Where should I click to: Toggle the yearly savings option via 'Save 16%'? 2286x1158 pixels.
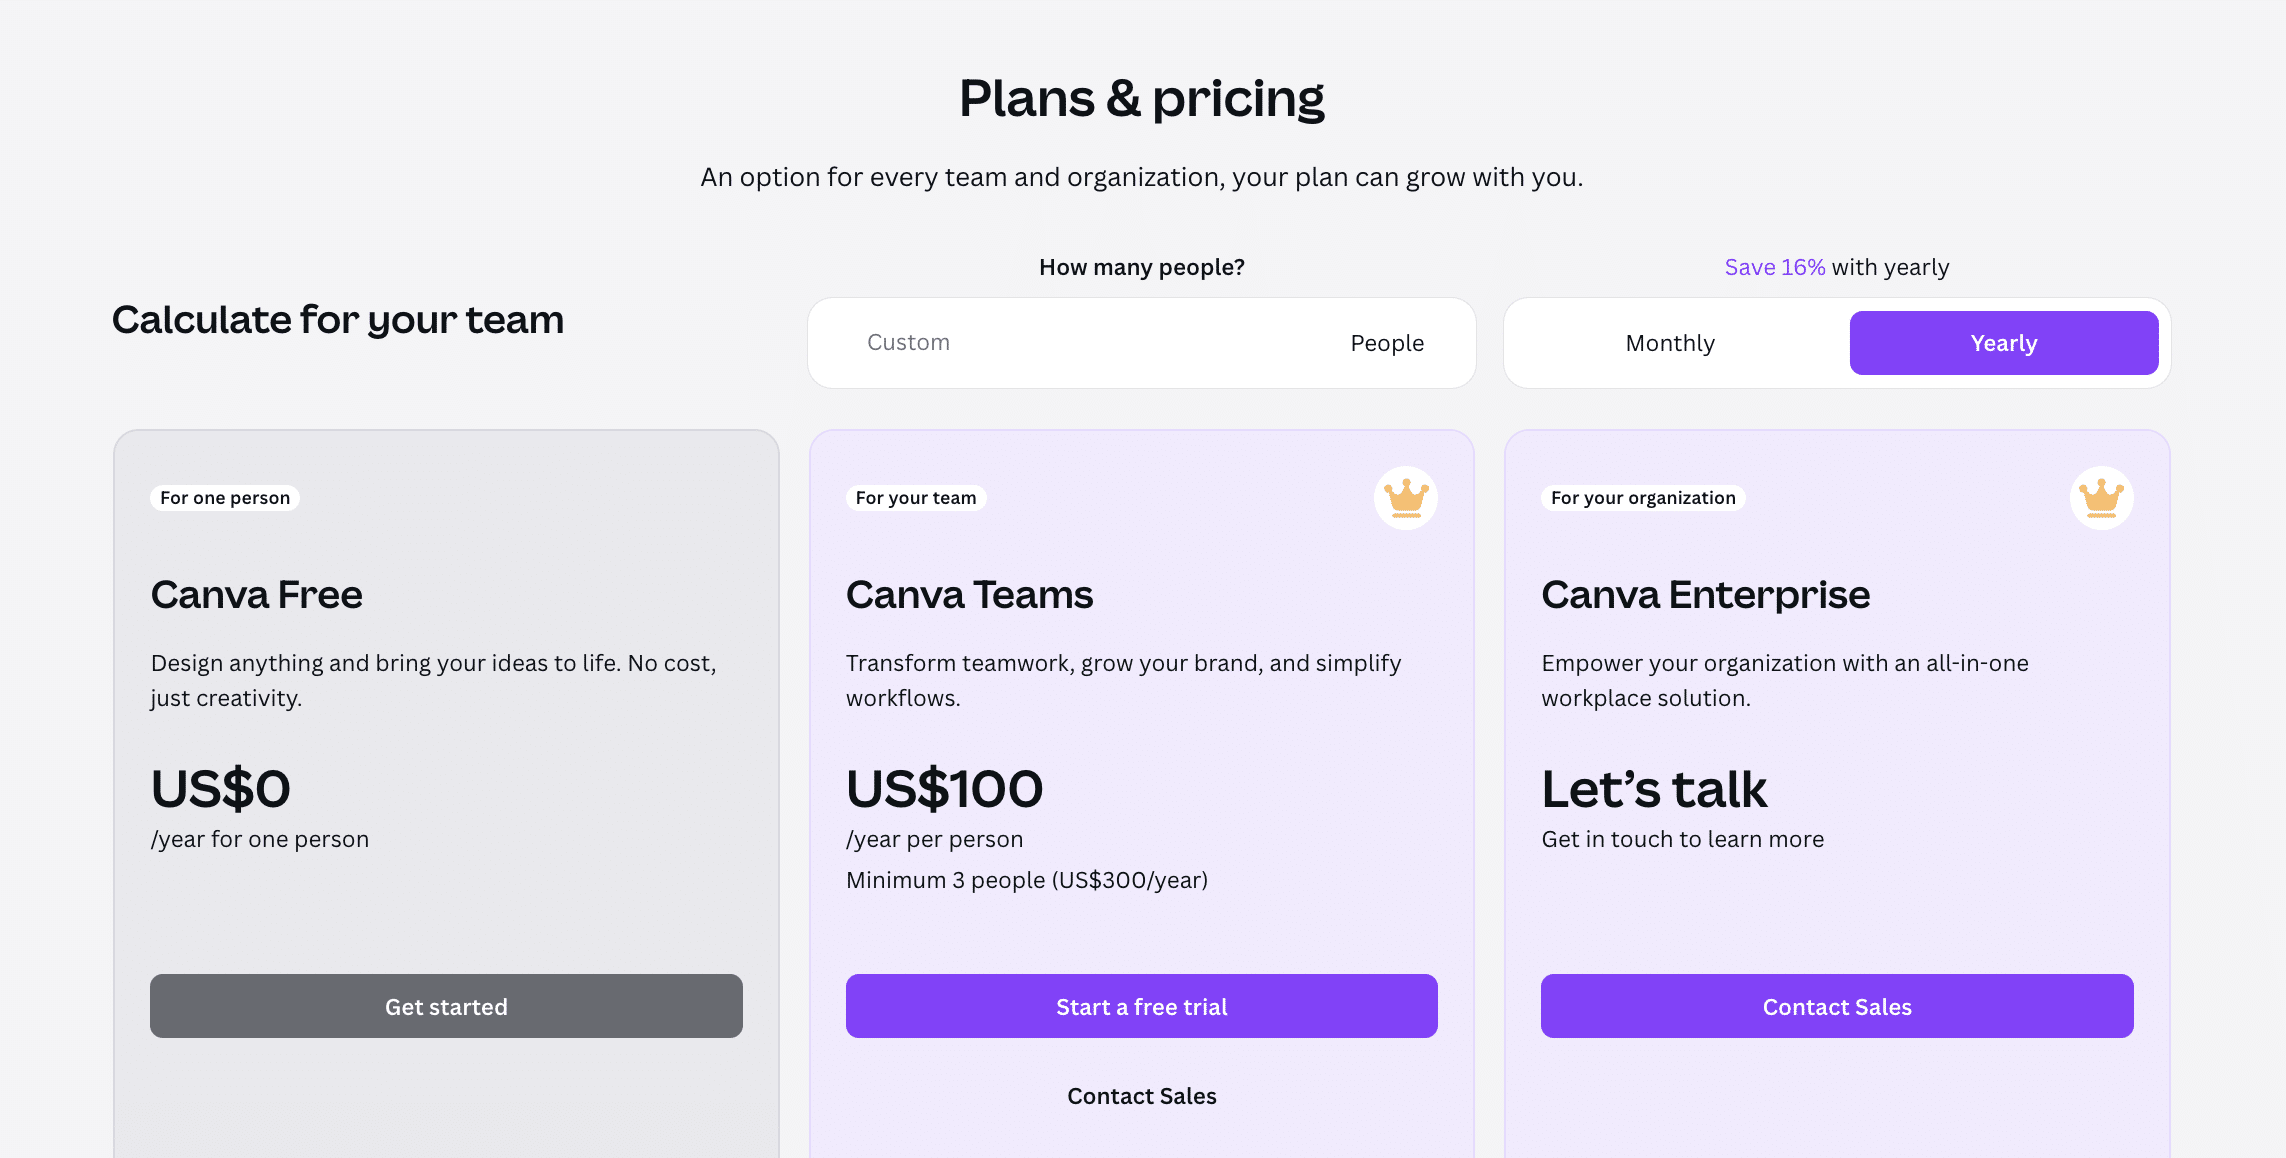pyautogui.click(x=1774, y=266)
